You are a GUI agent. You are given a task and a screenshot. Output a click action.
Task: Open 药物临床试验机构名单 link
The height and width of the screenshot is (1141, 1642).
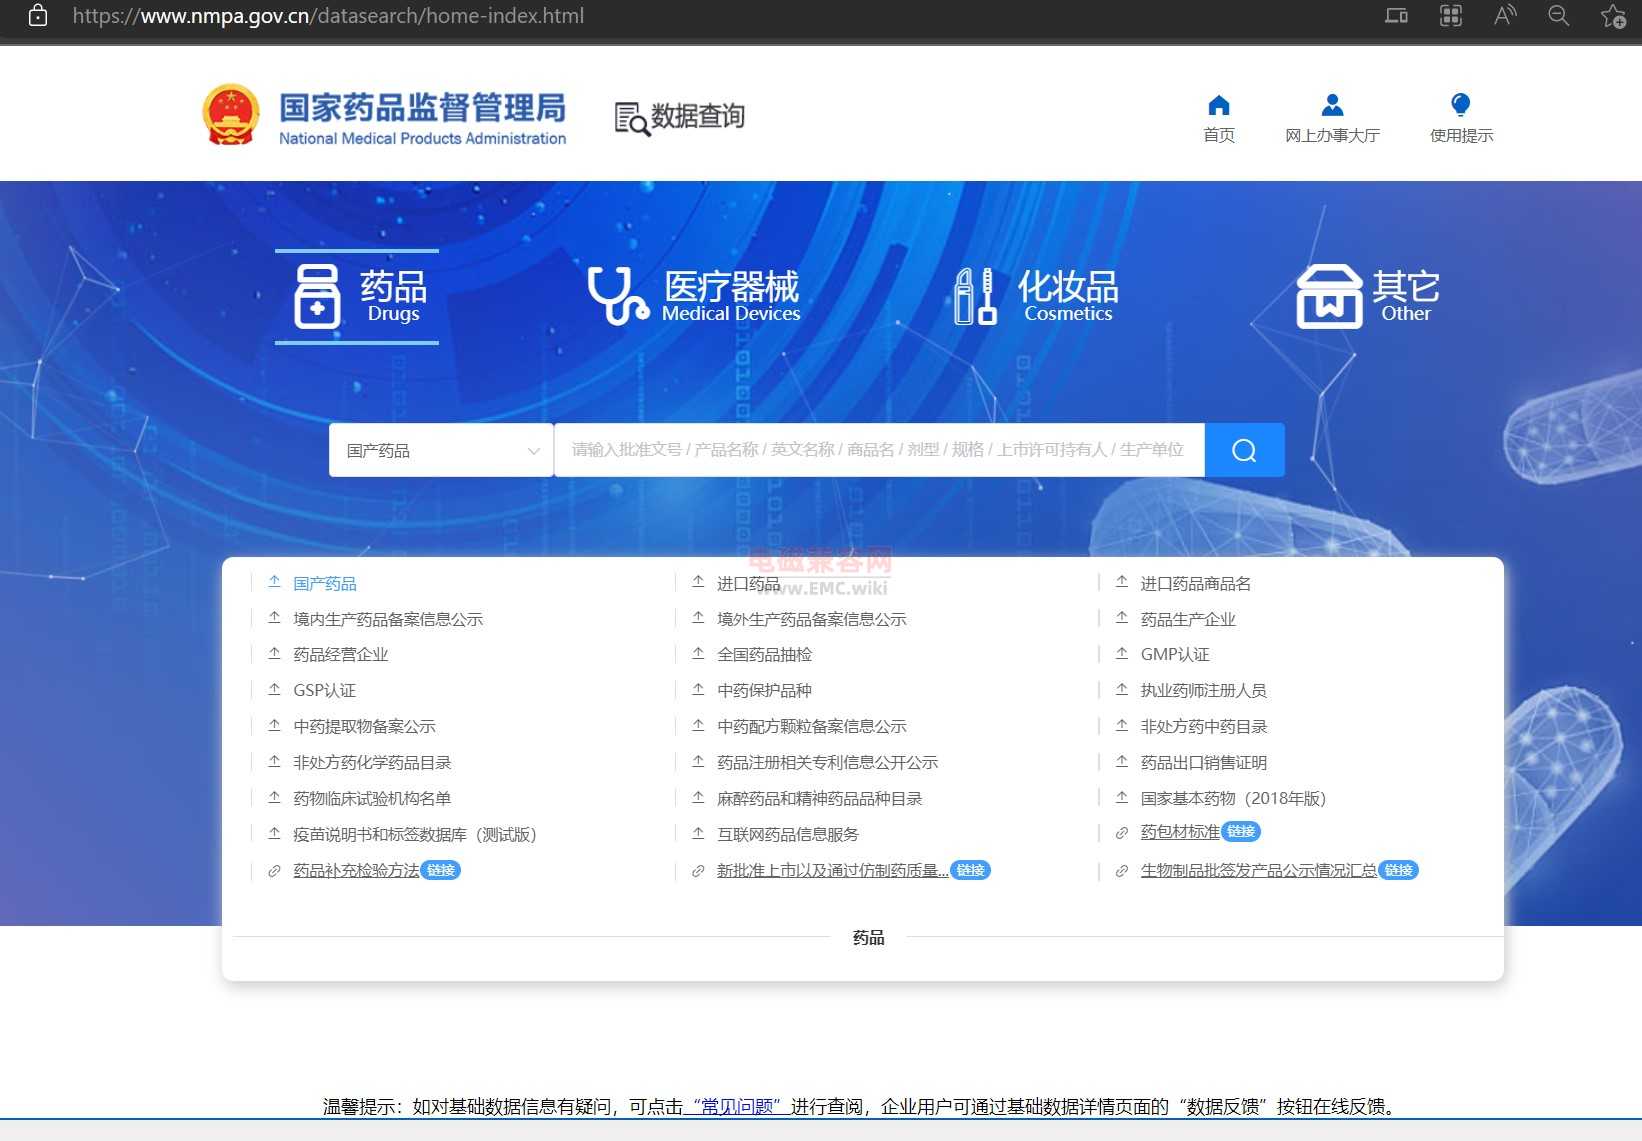click(x=372, y=798)
